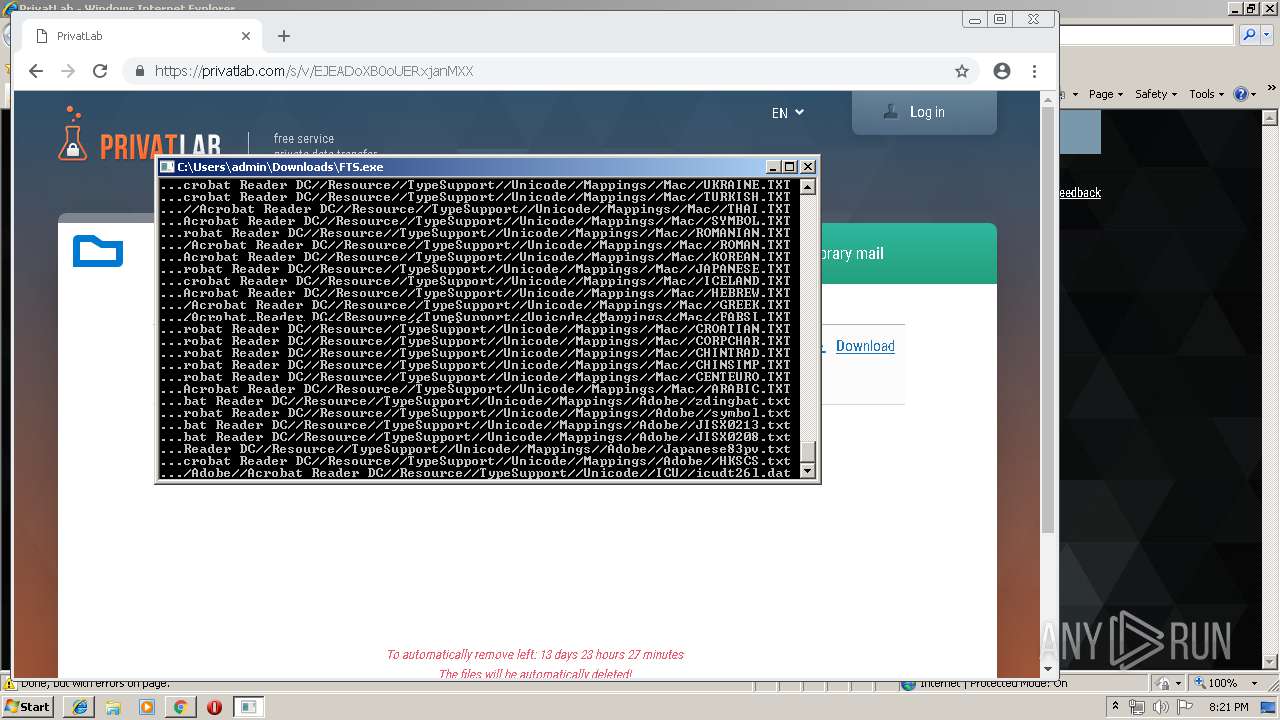Show hidden system tray icons
1280x720 pixels.
pos(1115,707)
